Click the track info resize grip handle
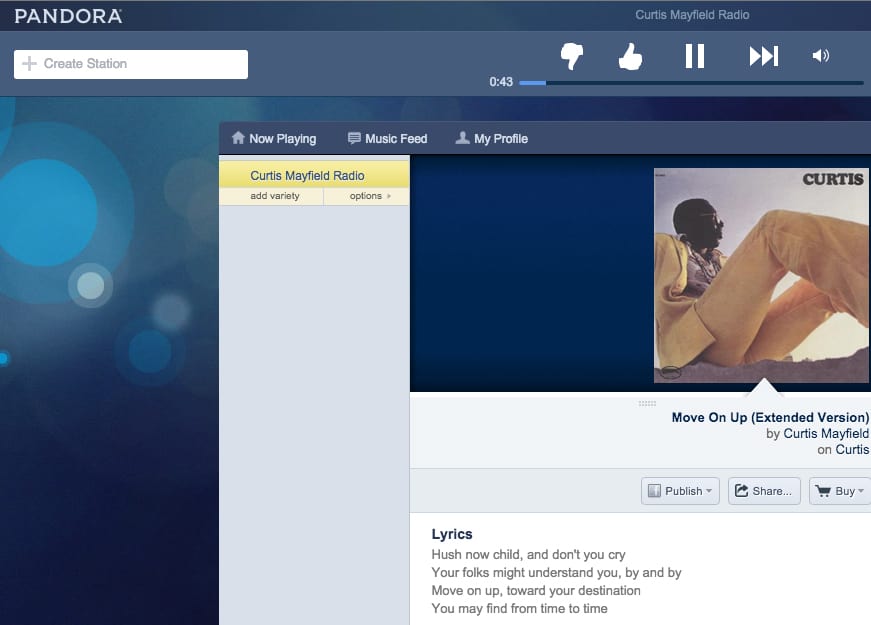The height and width of the screenshot is (625, 871). click(647, 403)
